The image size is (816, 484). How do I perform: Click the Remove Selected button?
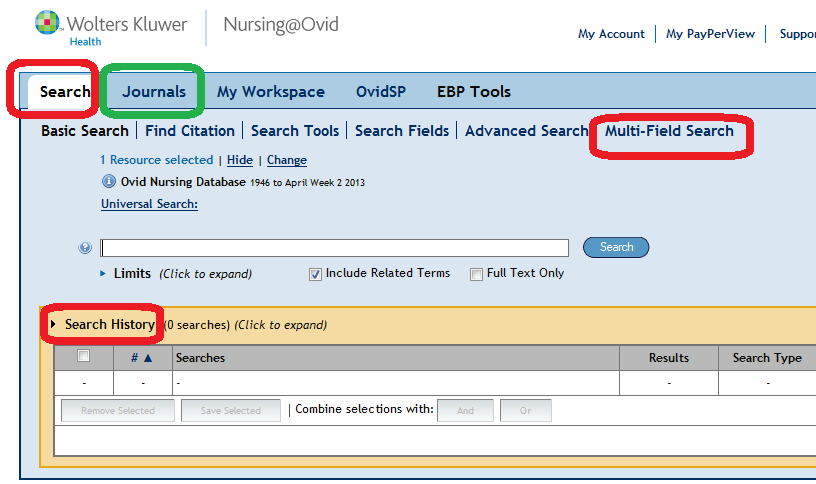click(x=118, y=411)
